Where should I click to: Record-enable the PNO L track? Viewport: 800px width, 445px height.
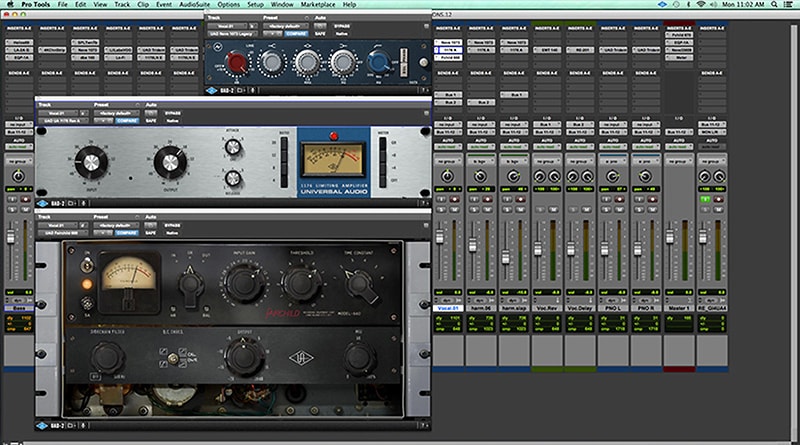click(619, 200)
